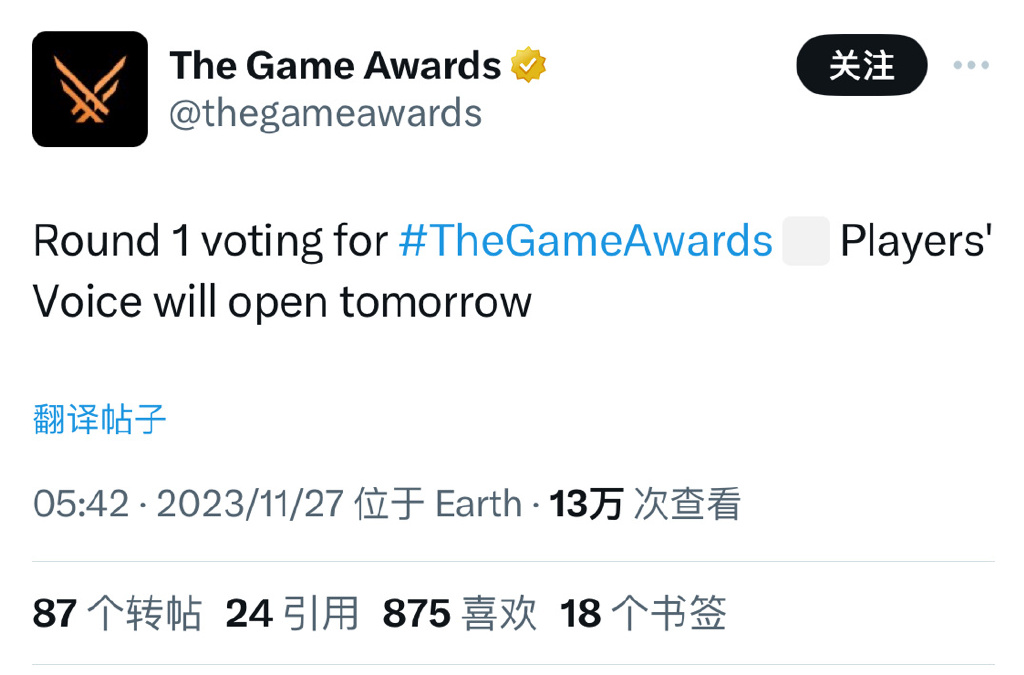Show the 87 个转帖 reposts list
The image size is (1024, 675).
[x=117, y=613]
